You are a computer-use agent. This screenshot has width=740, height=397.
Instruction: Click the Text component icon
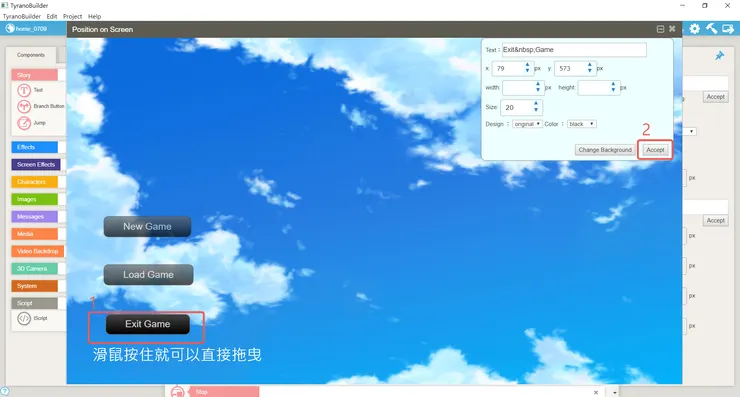(24, 90)
